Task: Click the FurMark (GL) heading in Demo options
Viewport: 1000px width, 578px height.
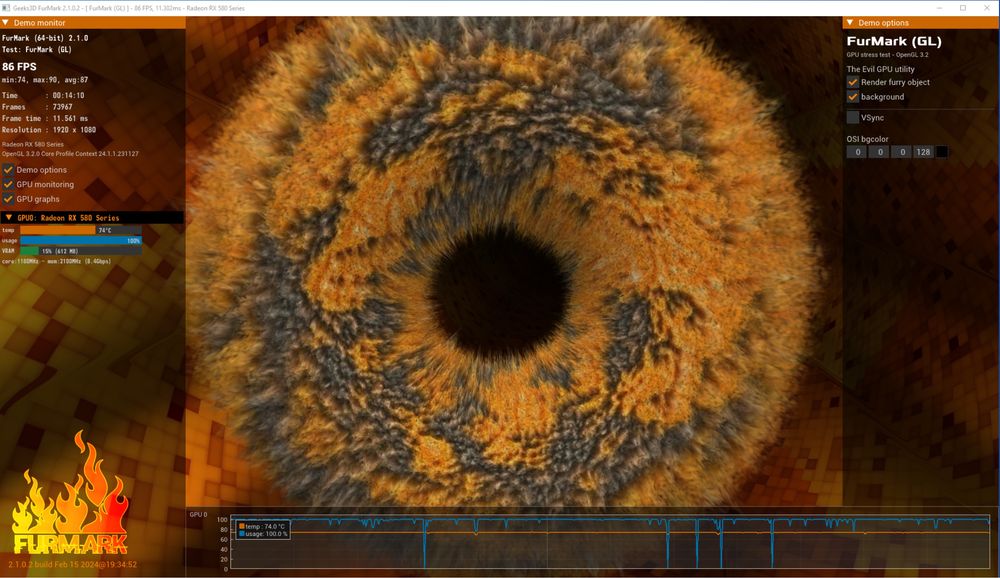Action: (894, 41)
